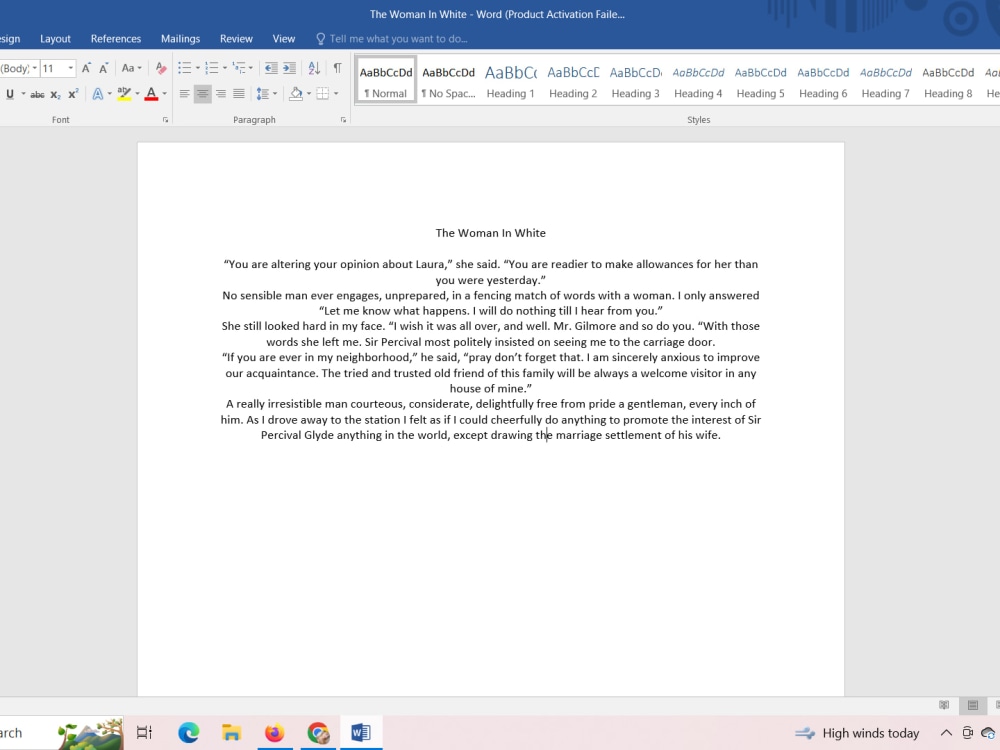Image resolution: width=1000 pixels, height=750 pixels.
Task: Open the View tab
Action: click(284, 39)
